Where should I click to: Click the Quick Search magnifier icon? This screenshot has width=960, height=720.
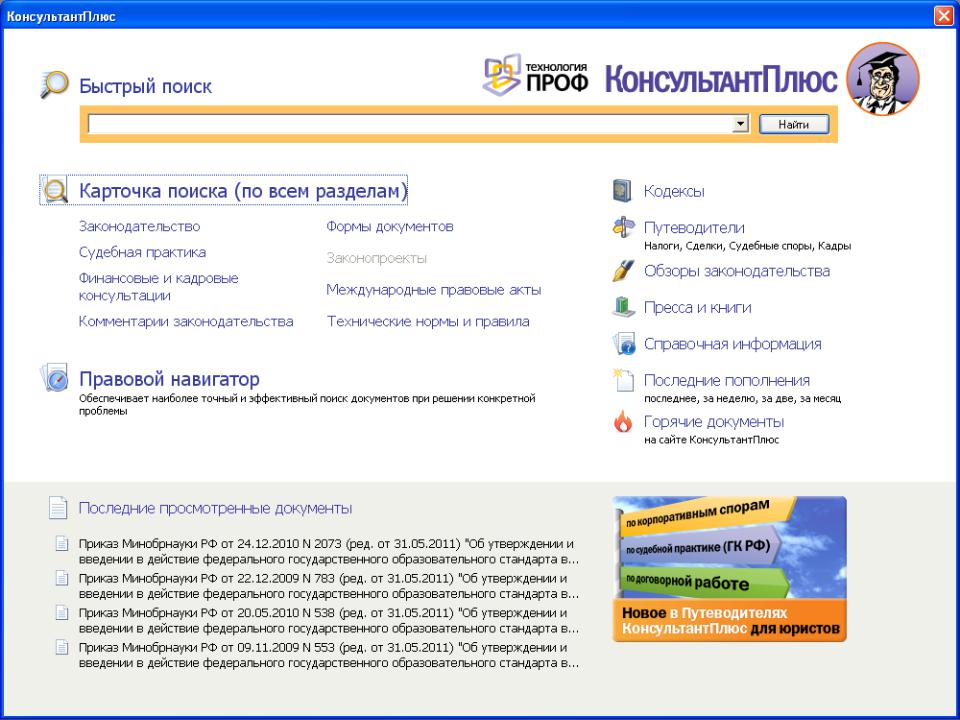coord(54,84)
